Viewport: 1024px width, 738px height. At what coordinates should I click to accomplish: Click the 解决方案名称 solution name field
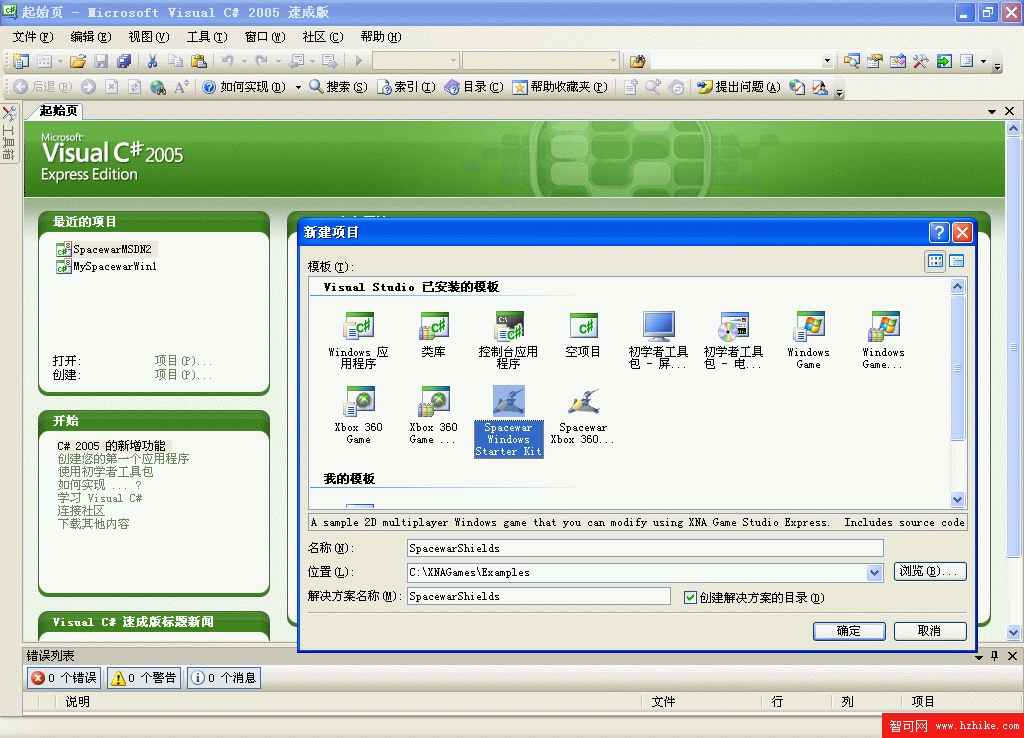pos(539,596)
